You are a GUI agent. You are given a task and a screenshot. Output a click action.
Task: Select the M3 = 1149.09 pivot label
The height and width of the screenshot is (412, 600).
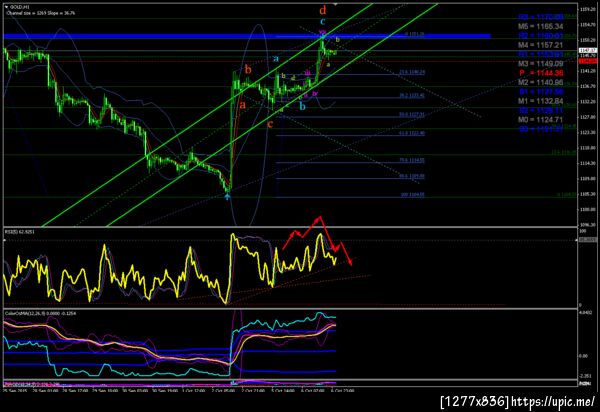point(541,64)
